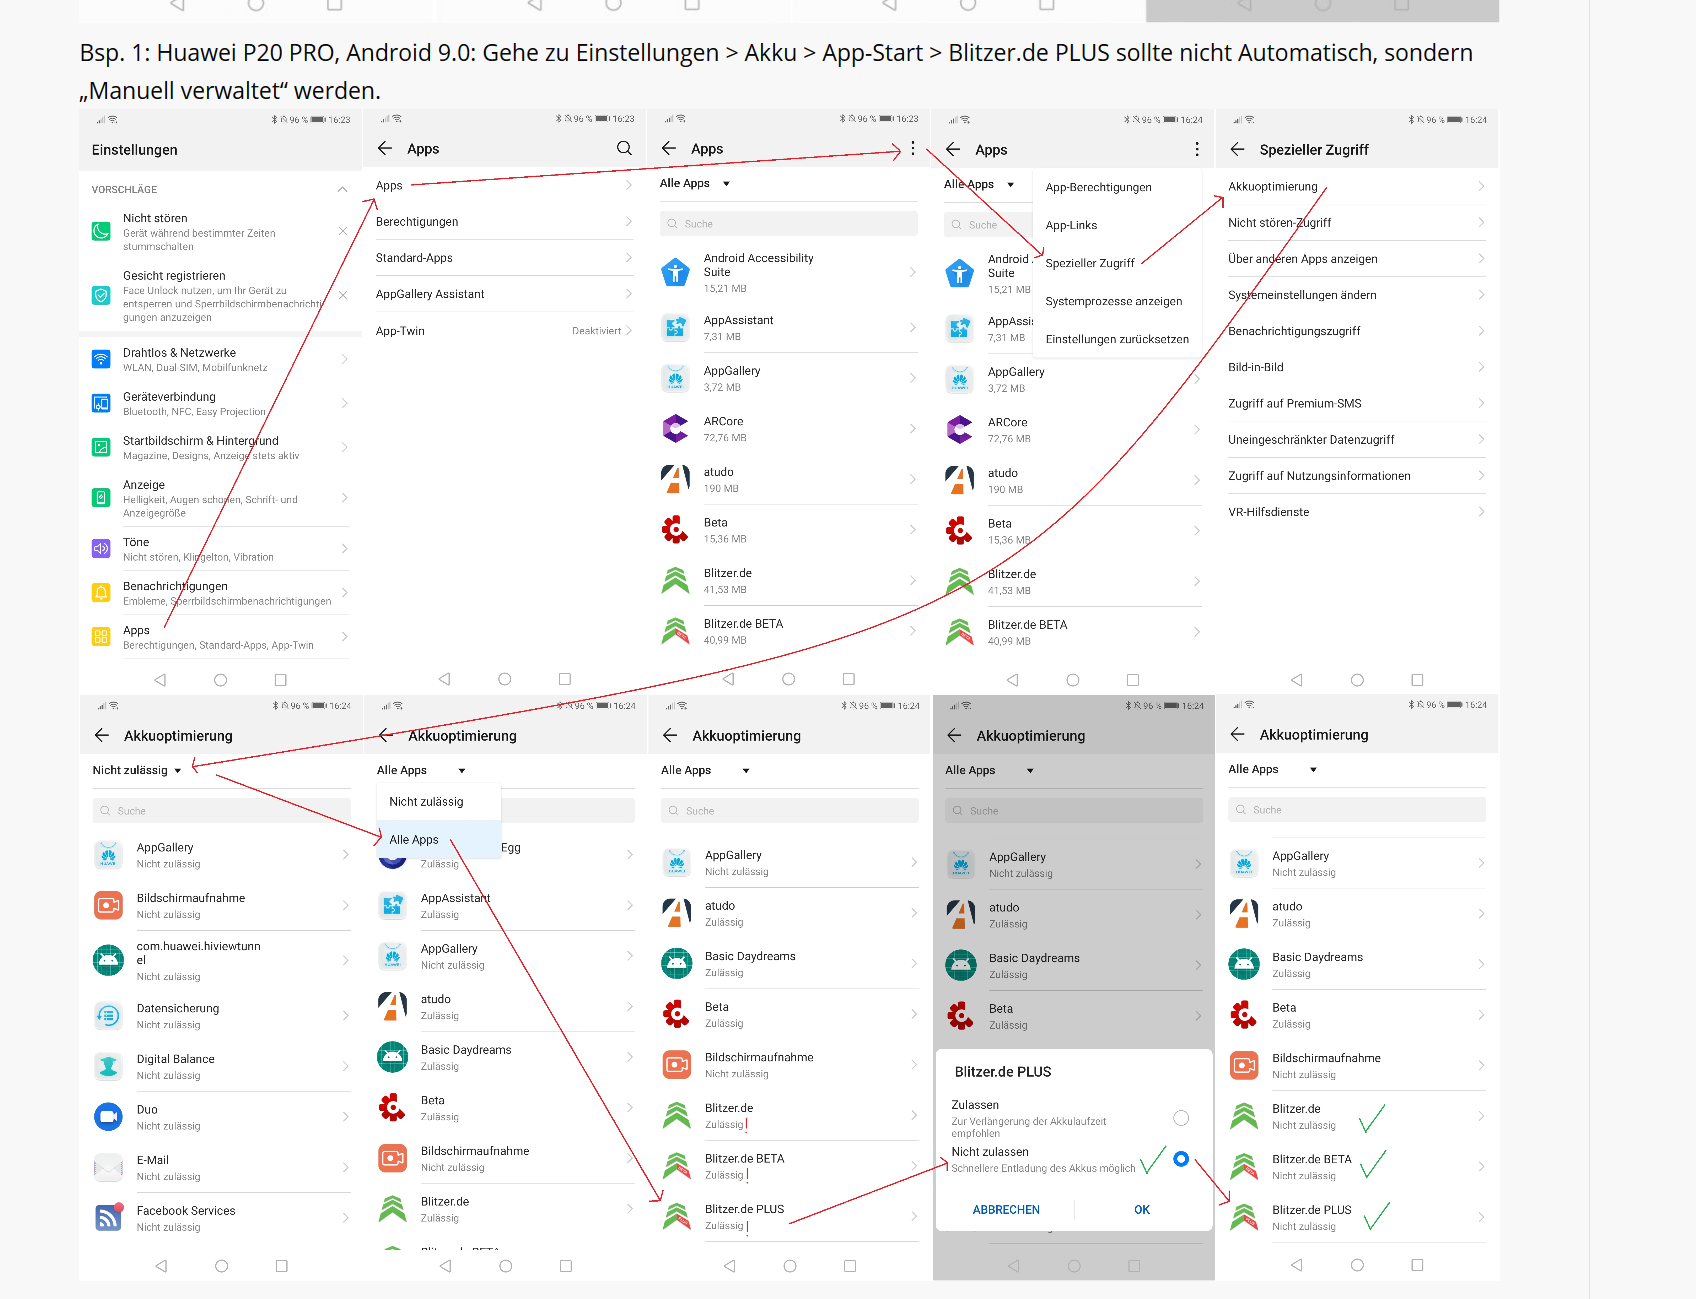
Task: Tap the Startbildschirm & Hintergrund icon
Action: tap(101, 447)
